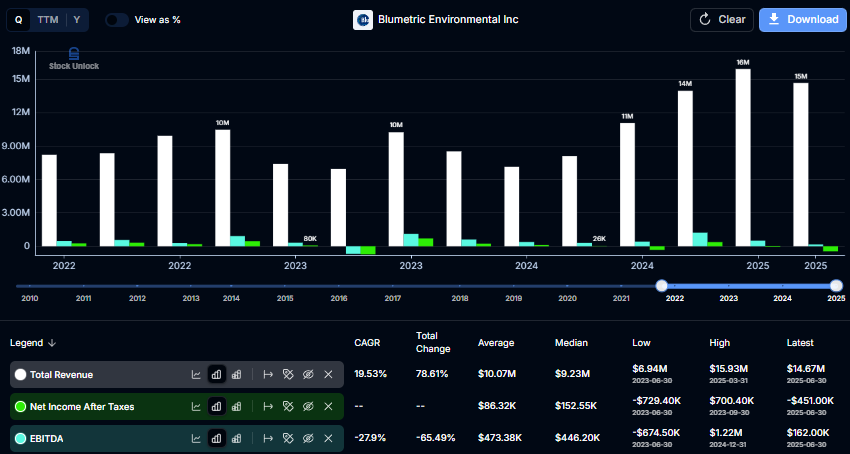Image resolution: width=850 pixels, height=454 pixels.
Task: Click the $9.23M median revenue value
Action: (574, 374)
